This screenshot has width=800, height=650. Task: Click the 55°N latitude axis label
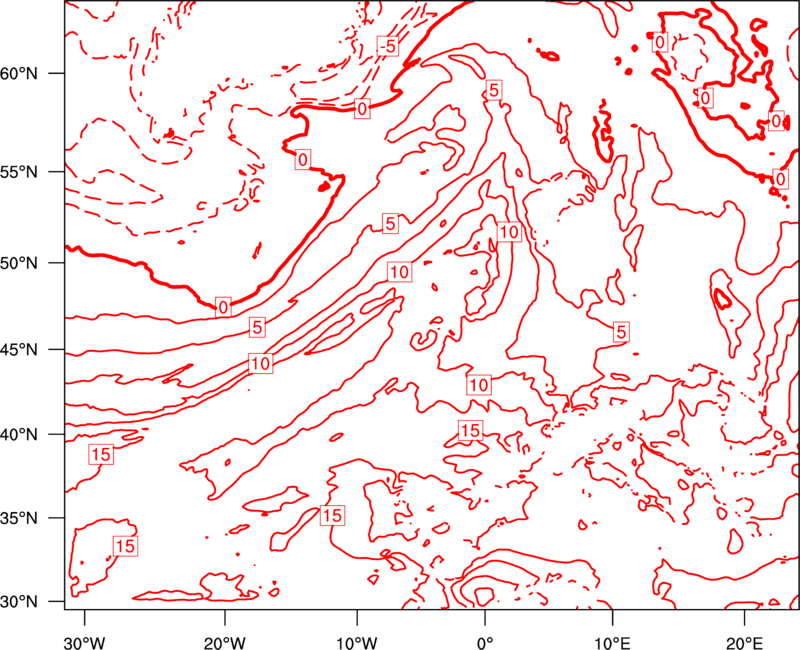point(19,172)
